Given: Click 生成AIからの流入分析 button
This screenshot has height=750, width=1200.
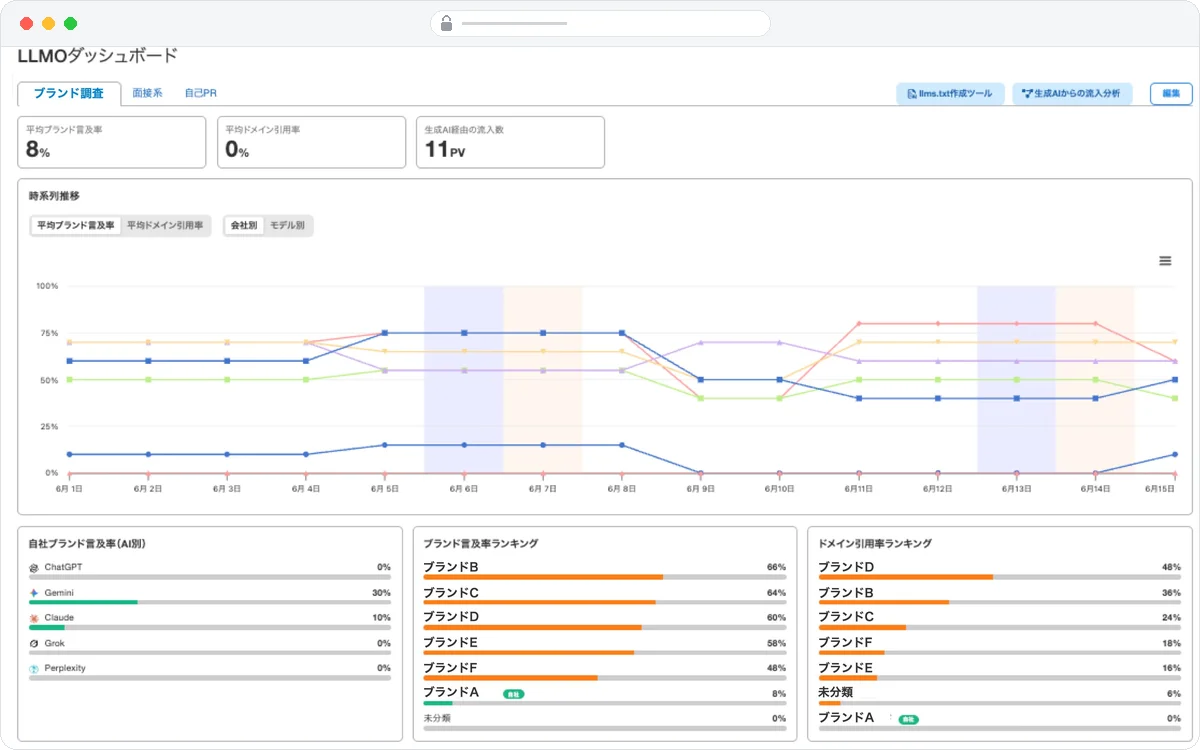Looking at the screenshot, I should coord(1072,93).
